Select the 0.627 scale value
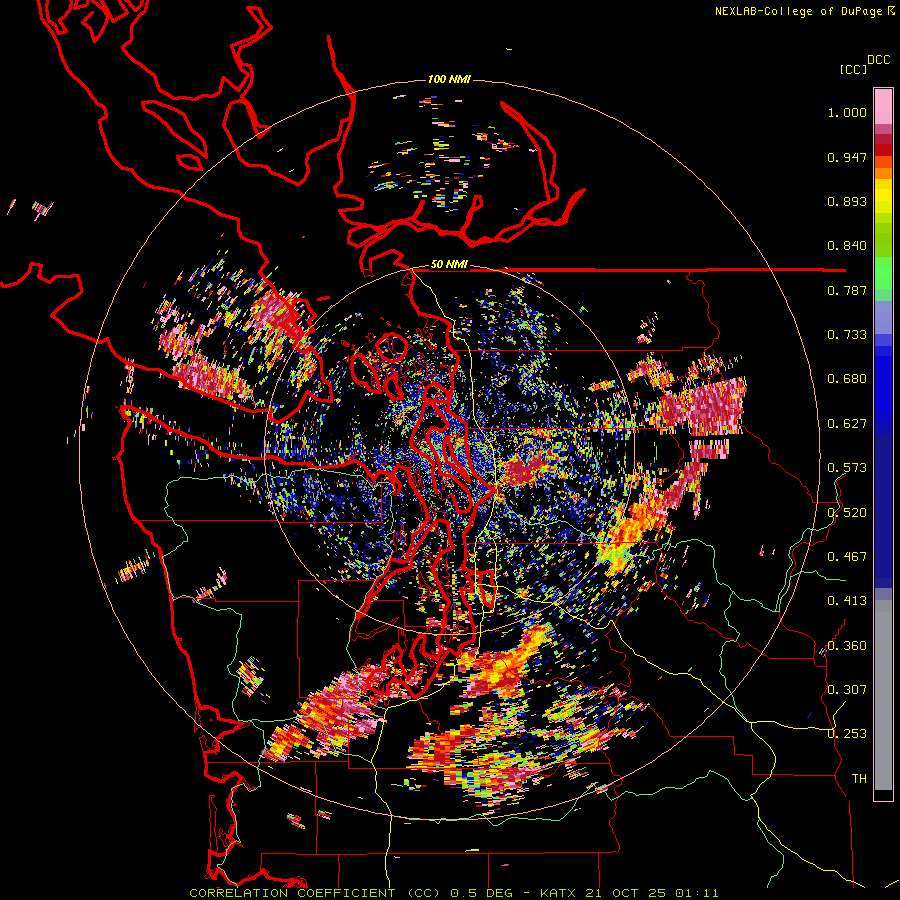 847,424
